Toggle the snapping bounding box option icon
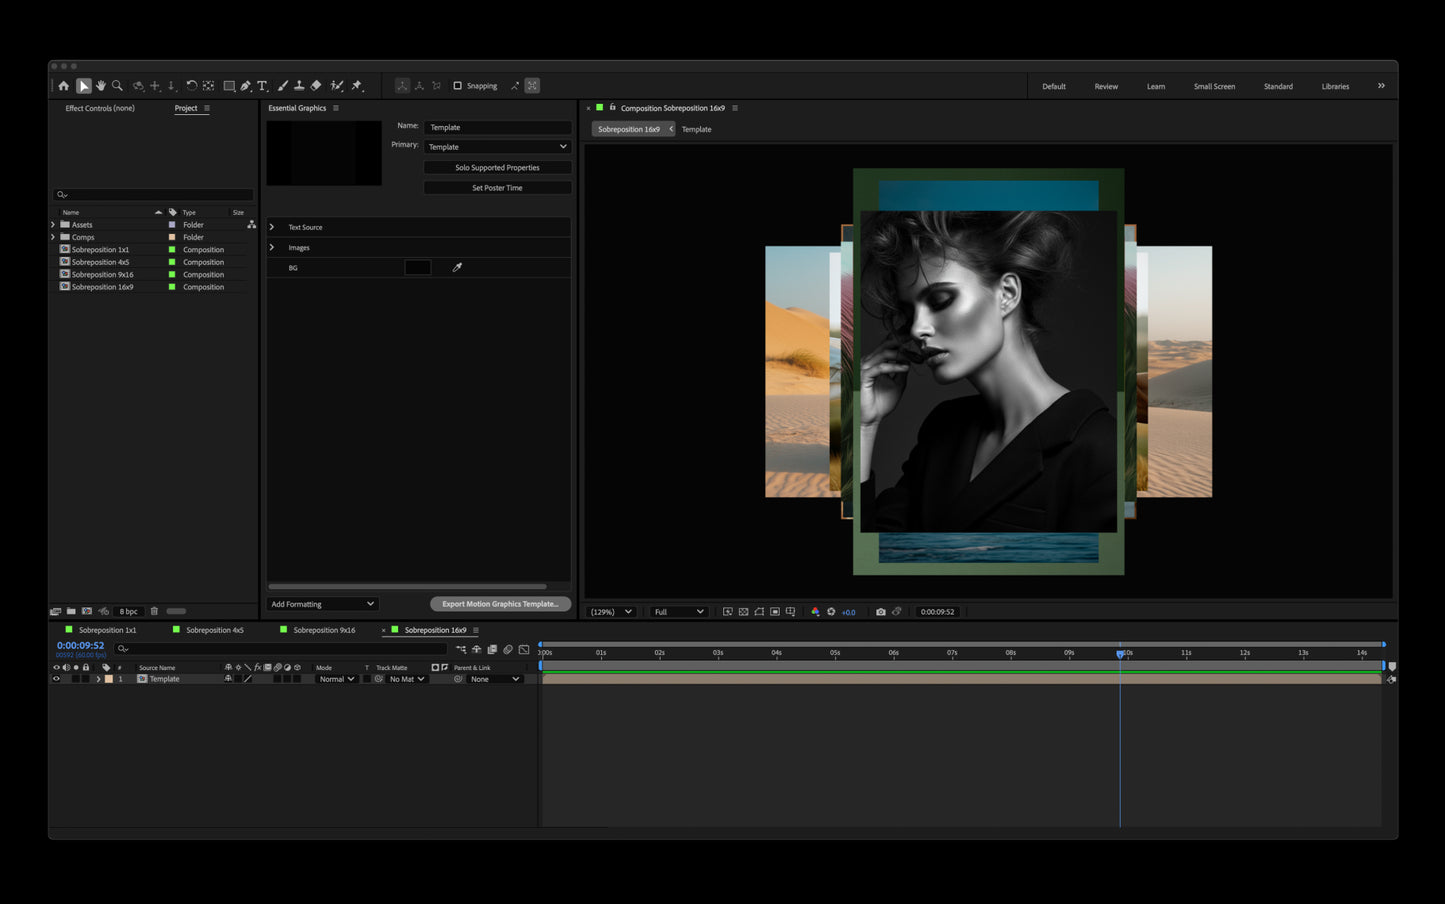 [532, 86]
